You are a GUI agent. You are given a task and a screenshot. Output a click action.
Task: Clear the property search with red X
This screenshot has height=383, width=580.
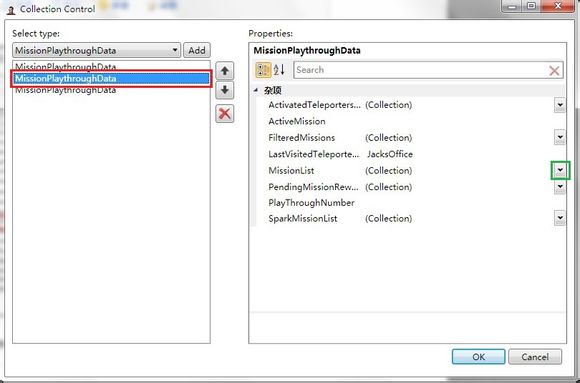point(554,70)
